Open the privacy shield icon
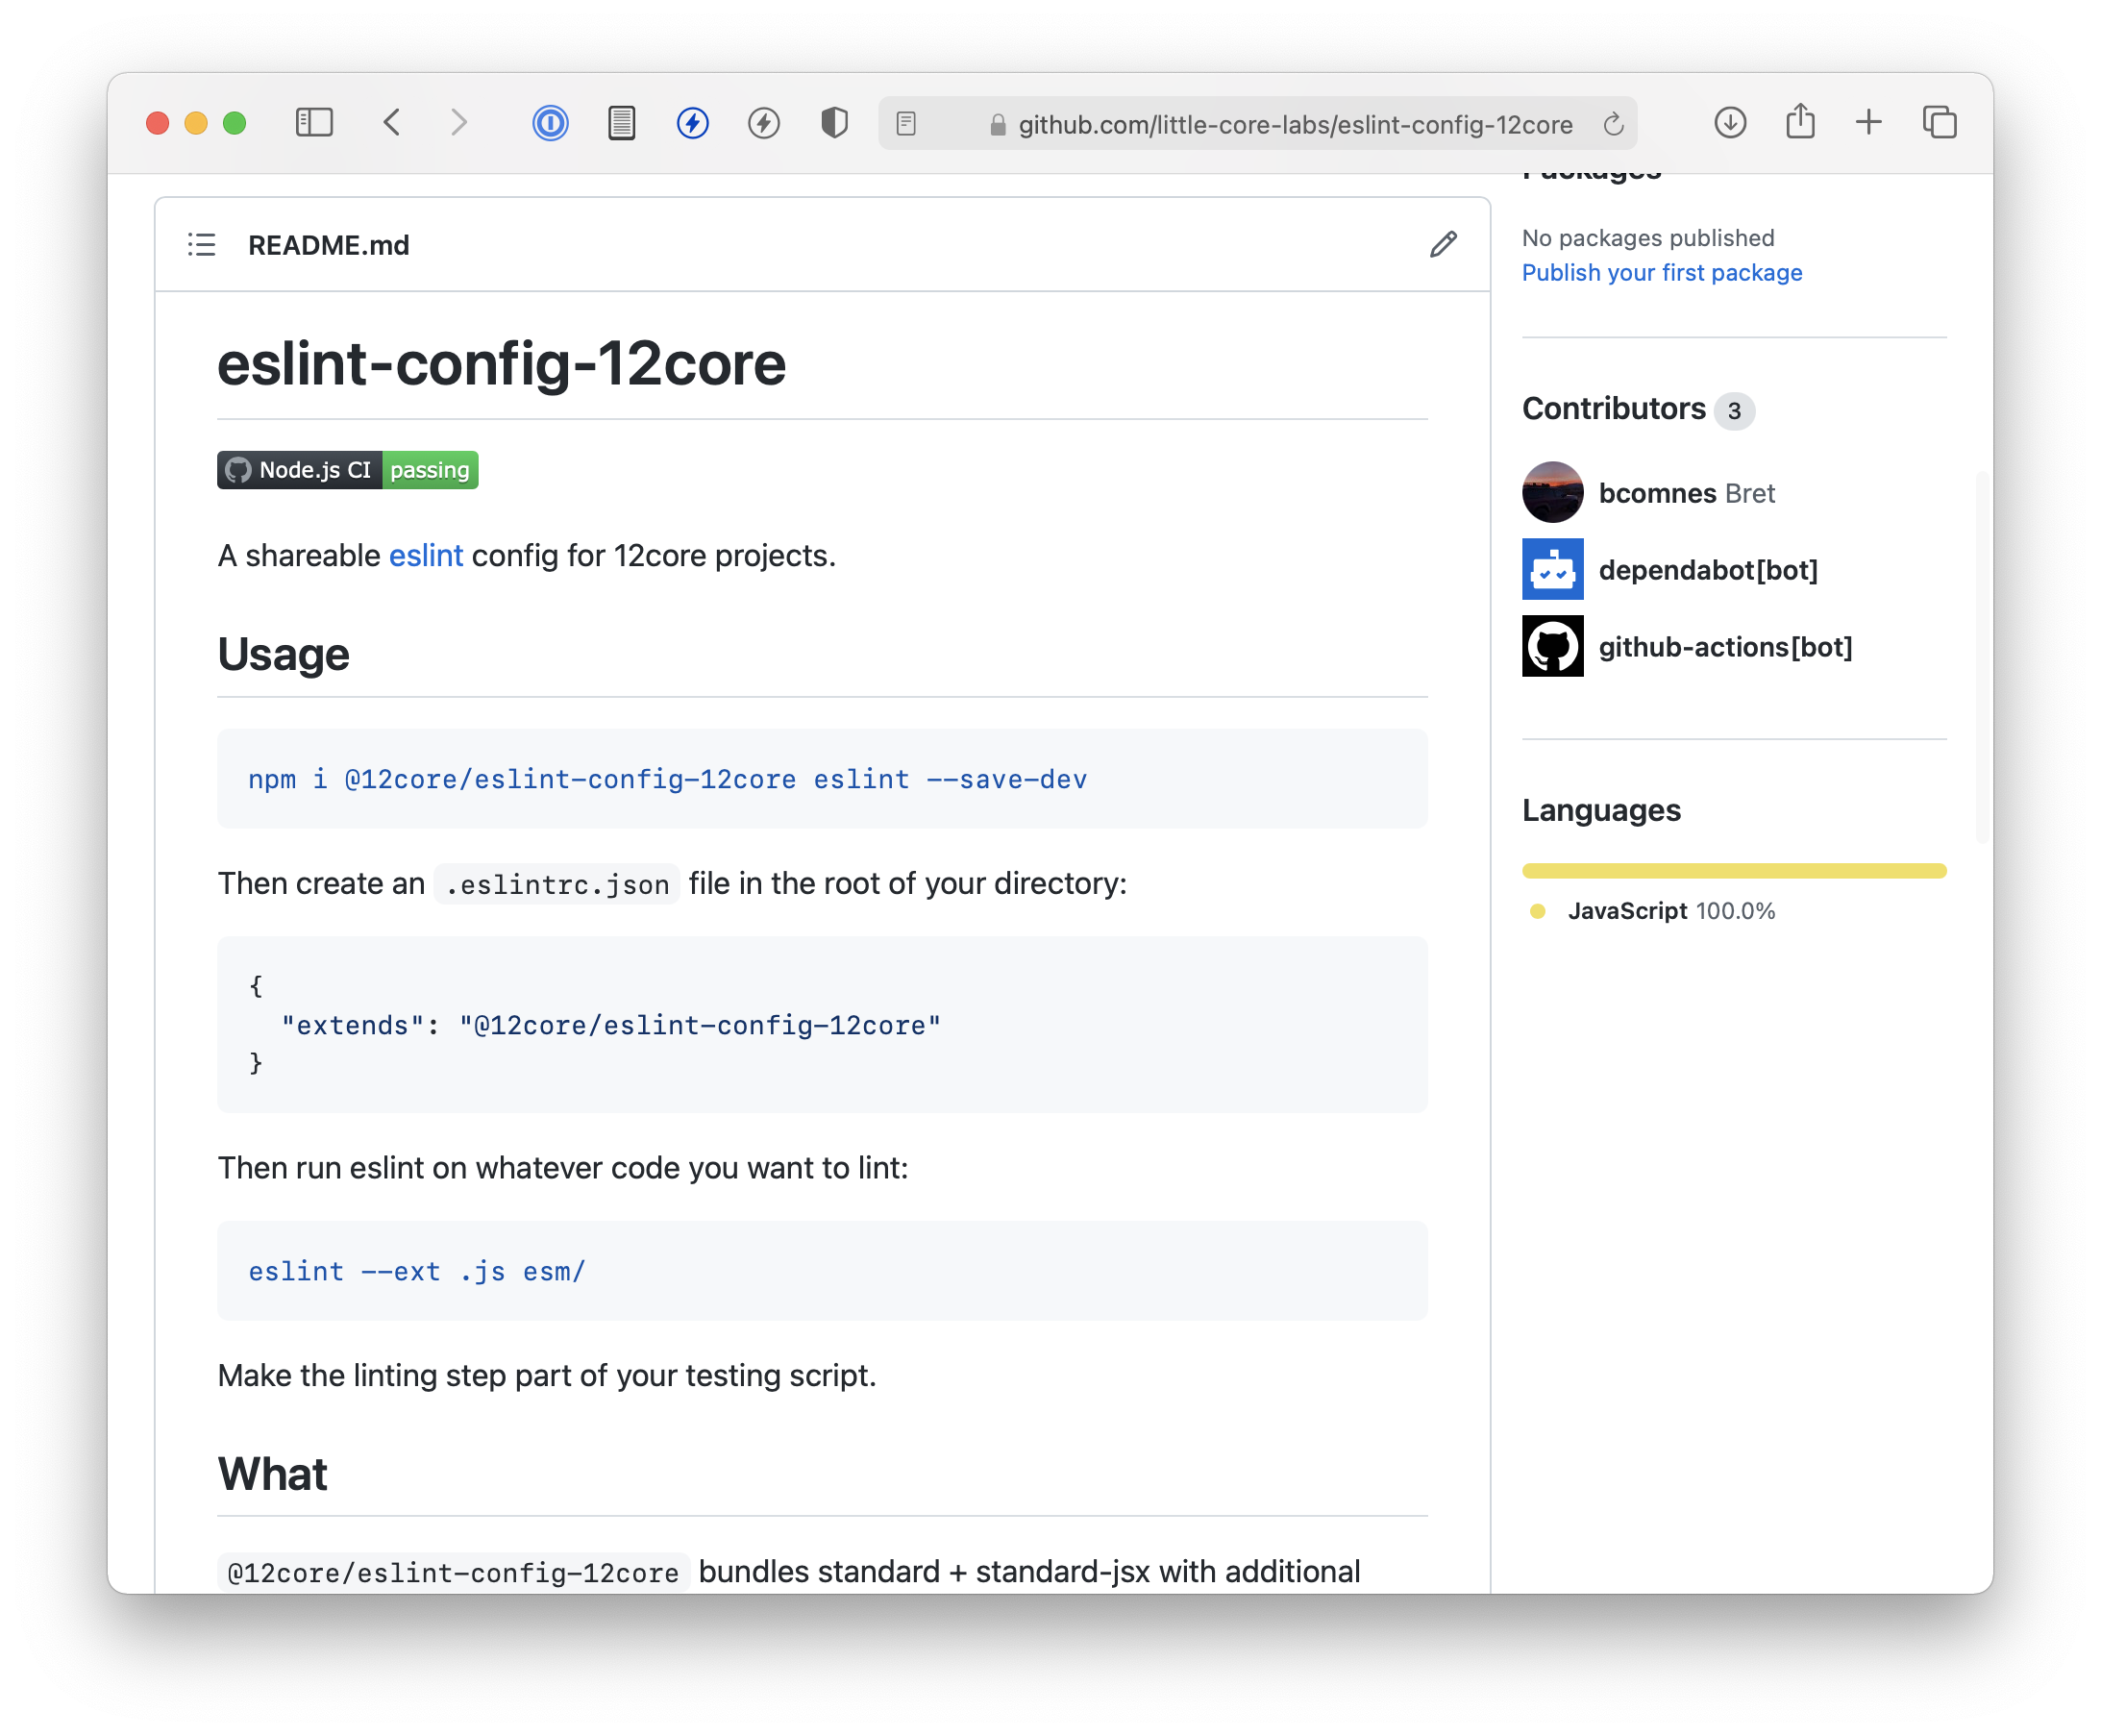This screenshot has width=2101, height=1736. tap(834, 123)
